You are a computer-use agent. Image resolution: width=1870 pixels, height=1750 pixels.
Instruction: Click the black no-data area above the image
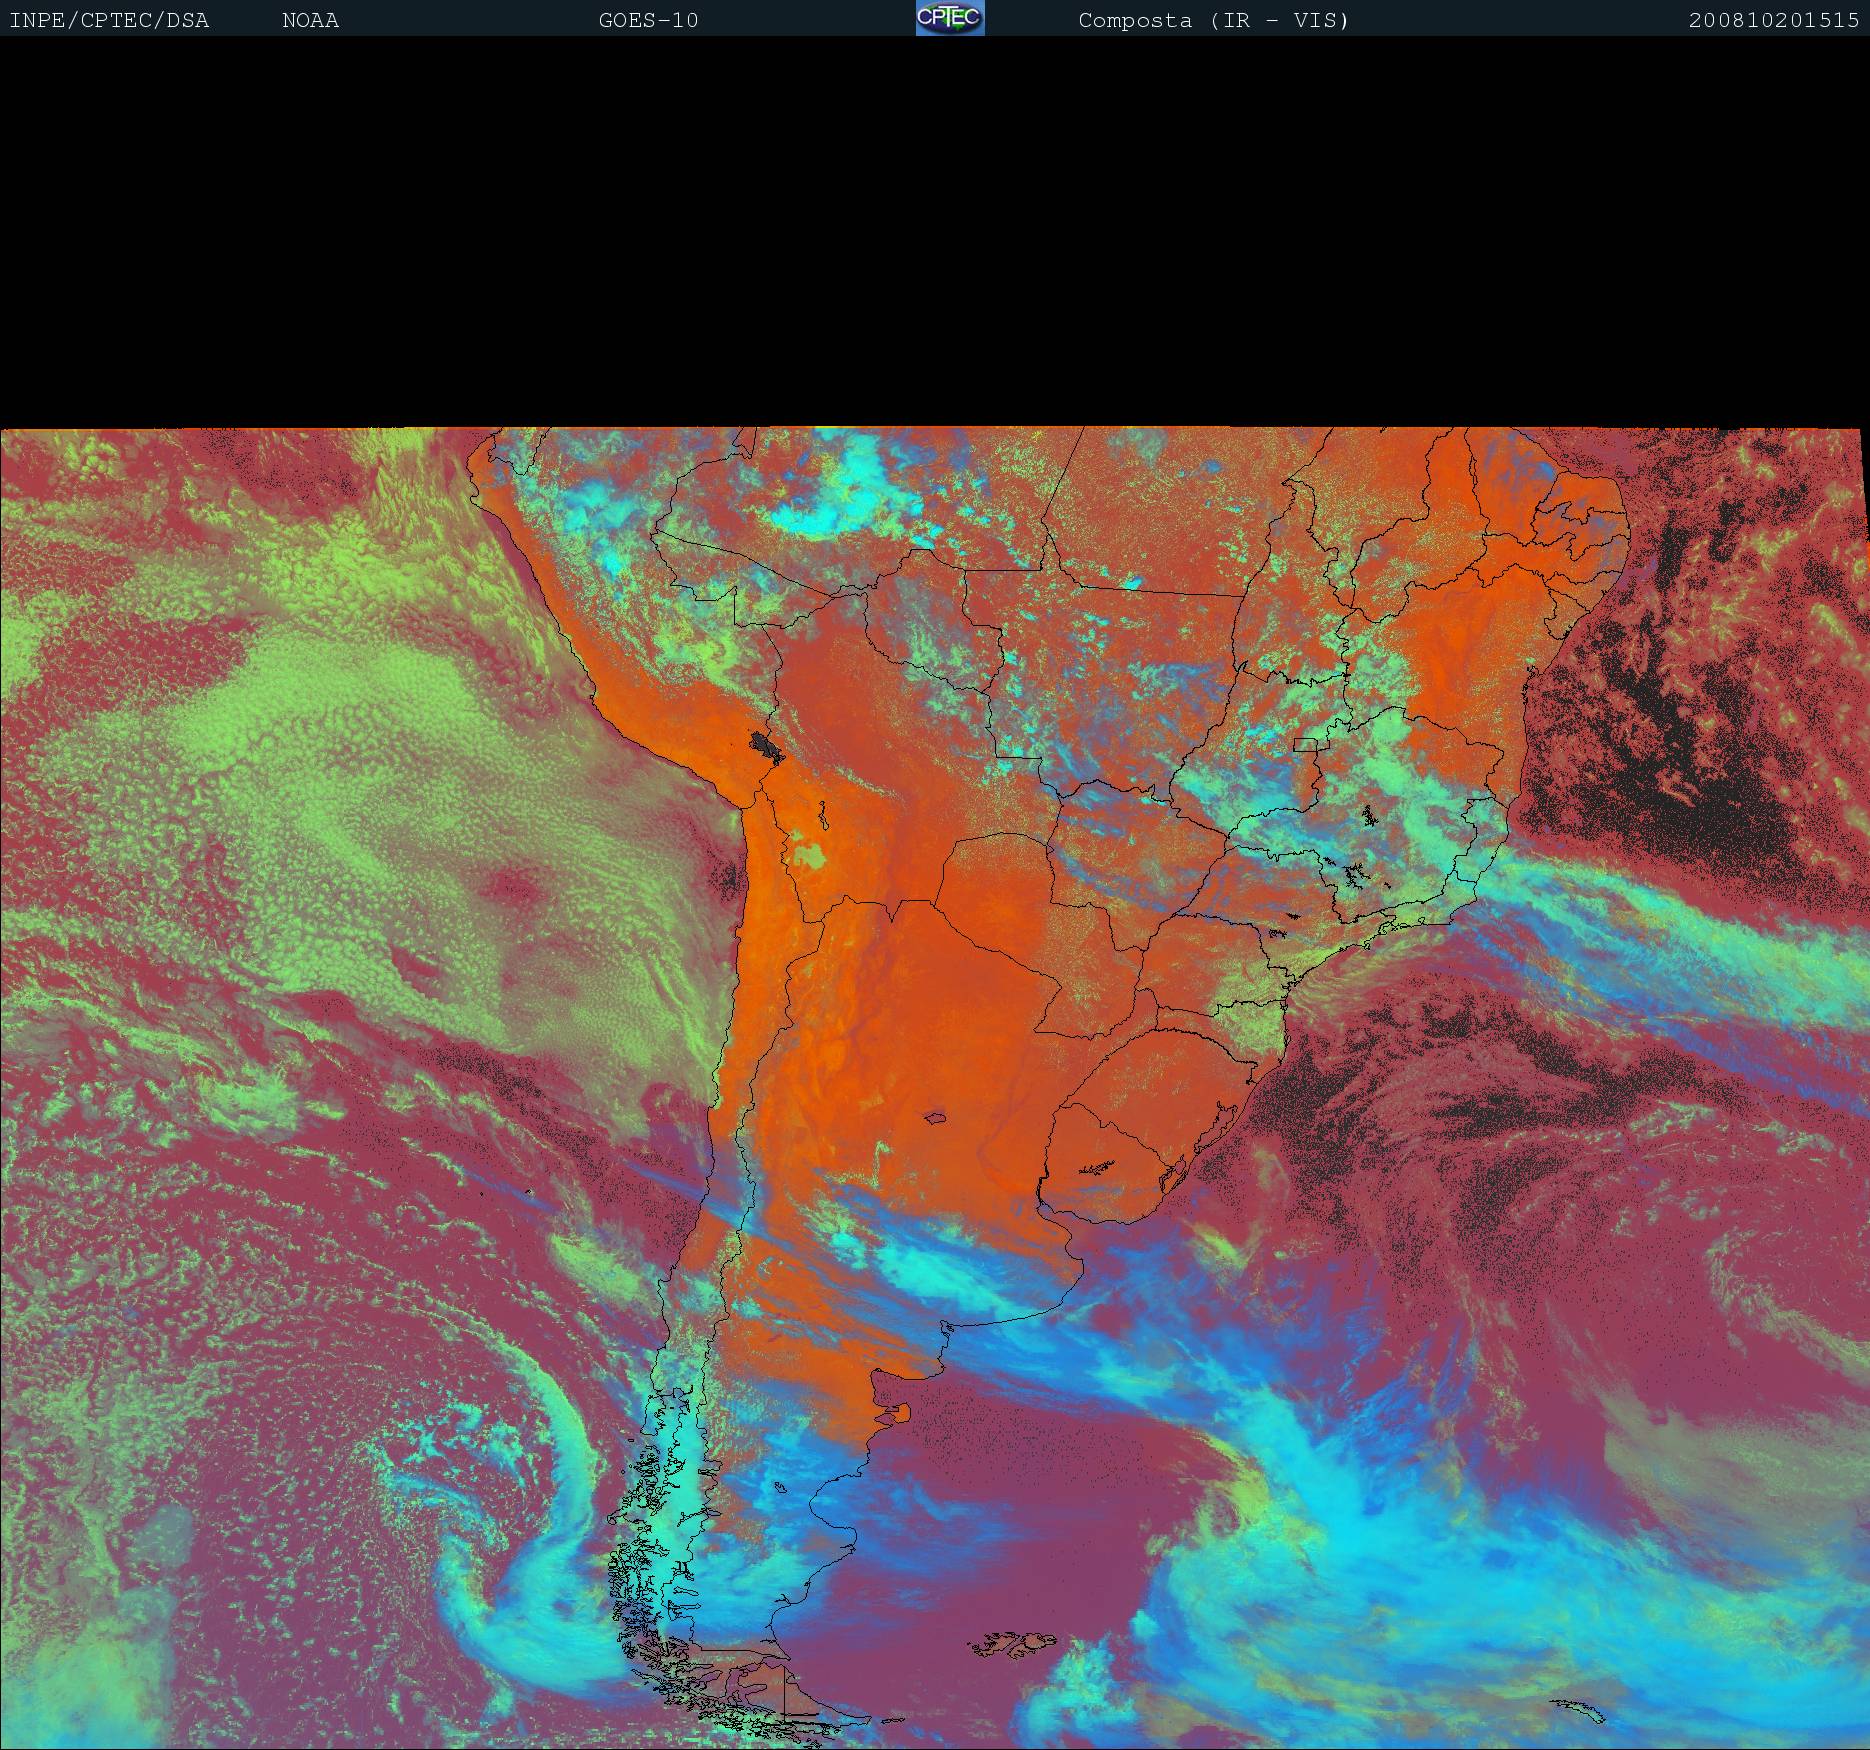[x=935, y=230]
